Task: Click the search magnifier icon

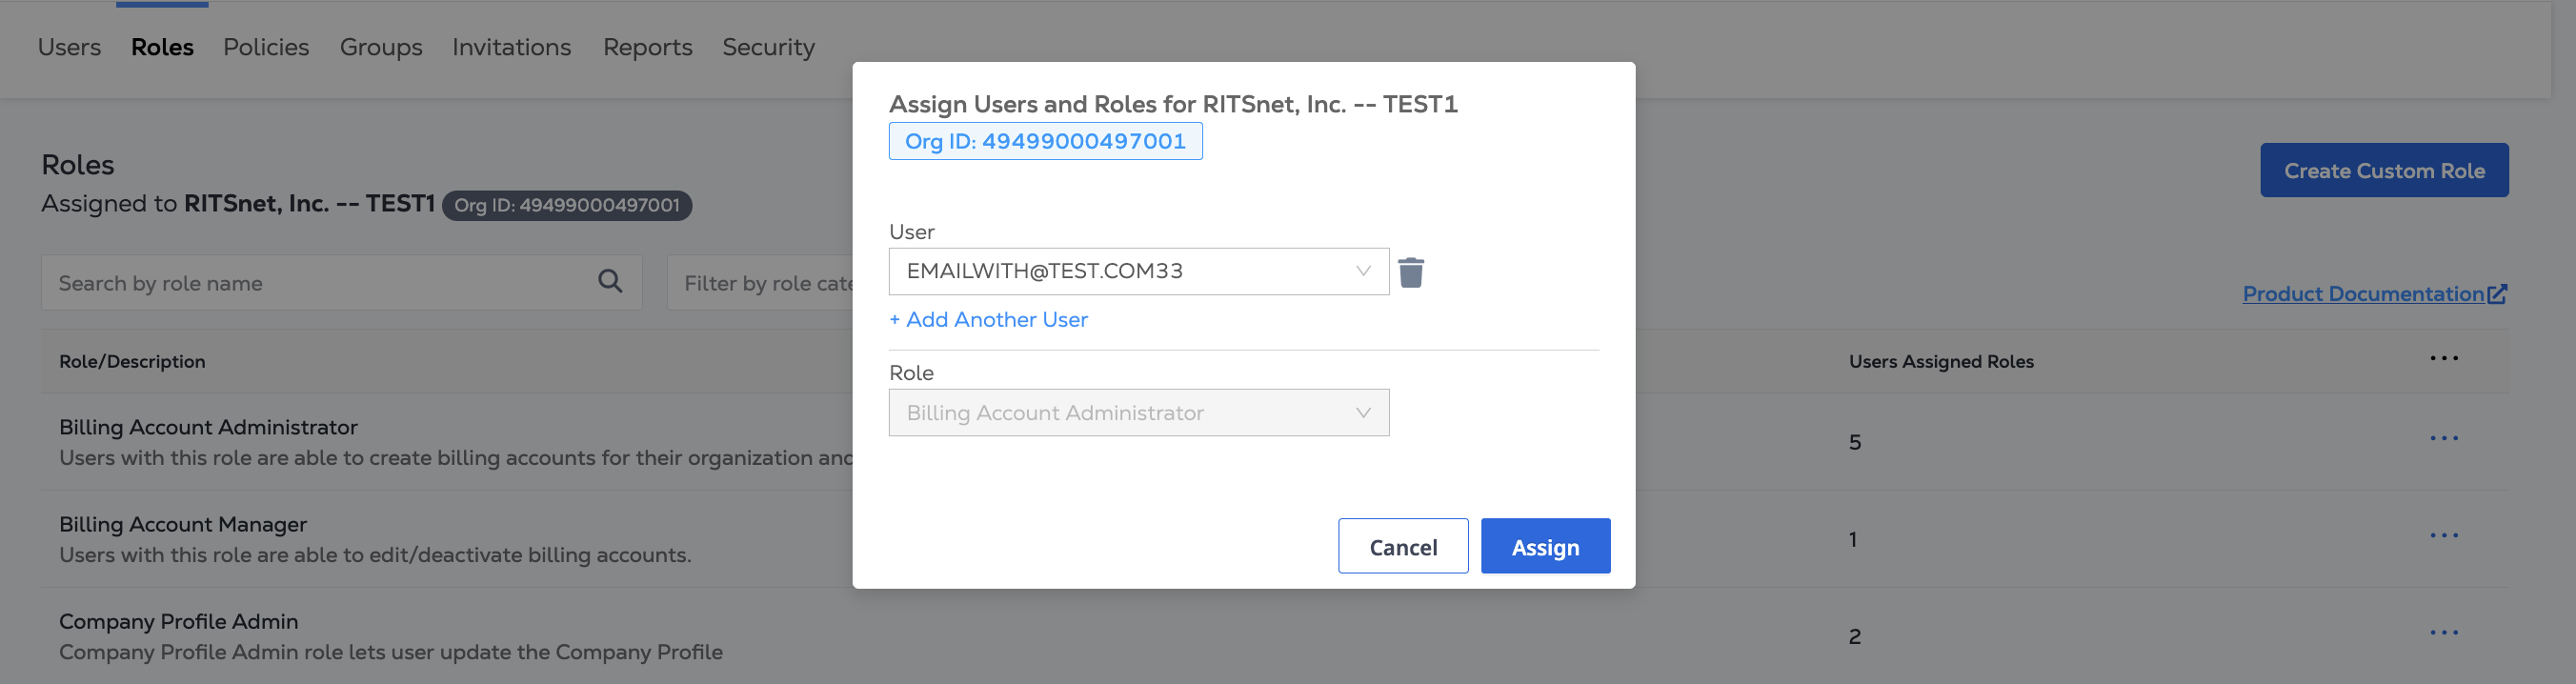Action: click(x=610, y=282)
